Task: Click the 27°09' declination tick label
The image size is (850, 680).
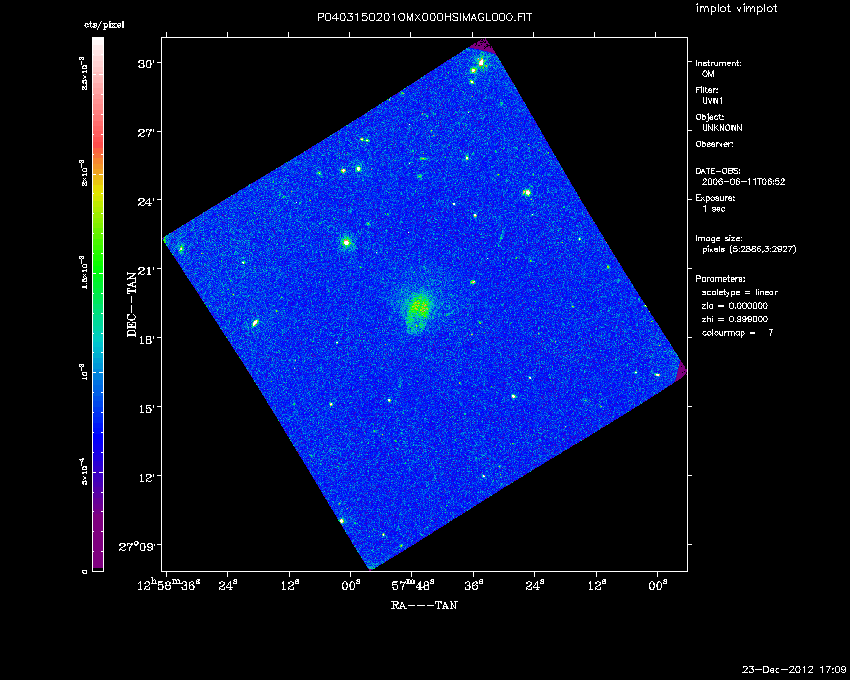Action: (x=137, y=546)
